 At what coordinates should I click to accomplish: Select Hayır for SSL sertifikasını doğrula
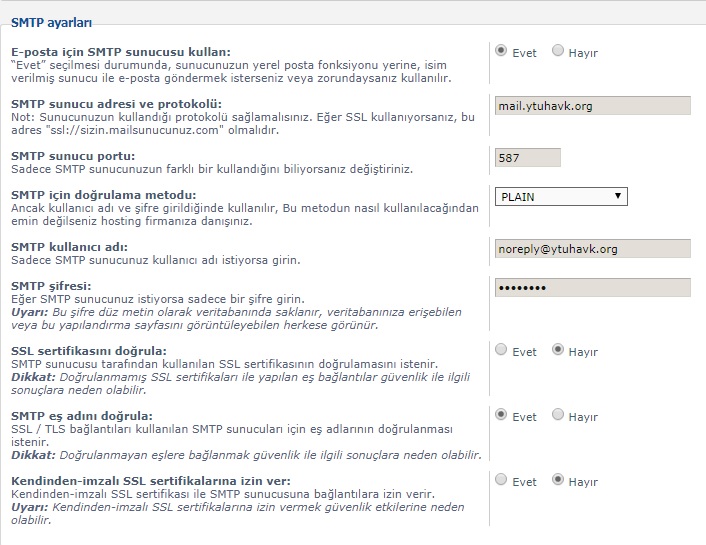558,350
